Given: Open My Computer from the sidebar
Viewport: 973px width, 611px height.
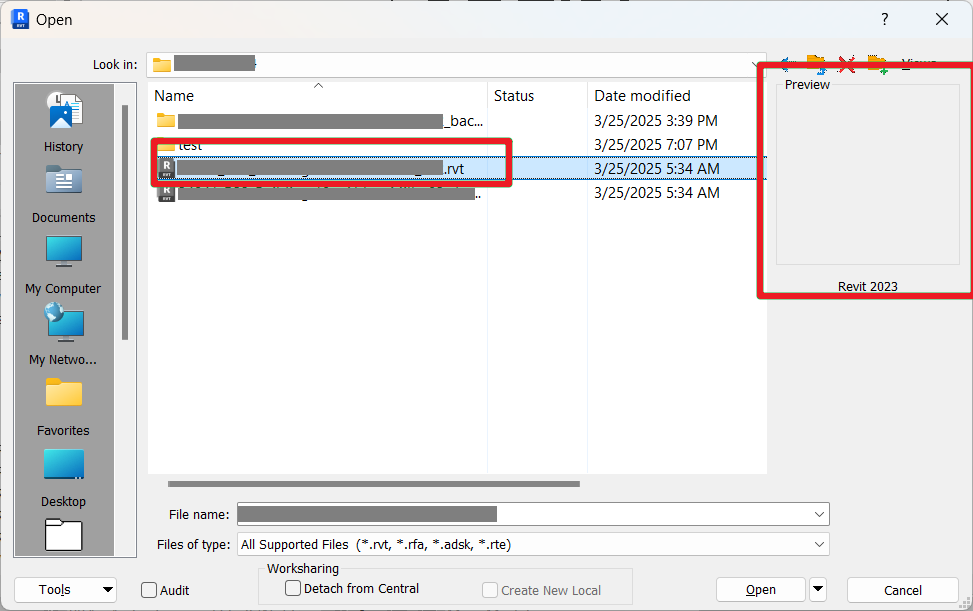Looking at the screenshot, I should coord(63,262).
